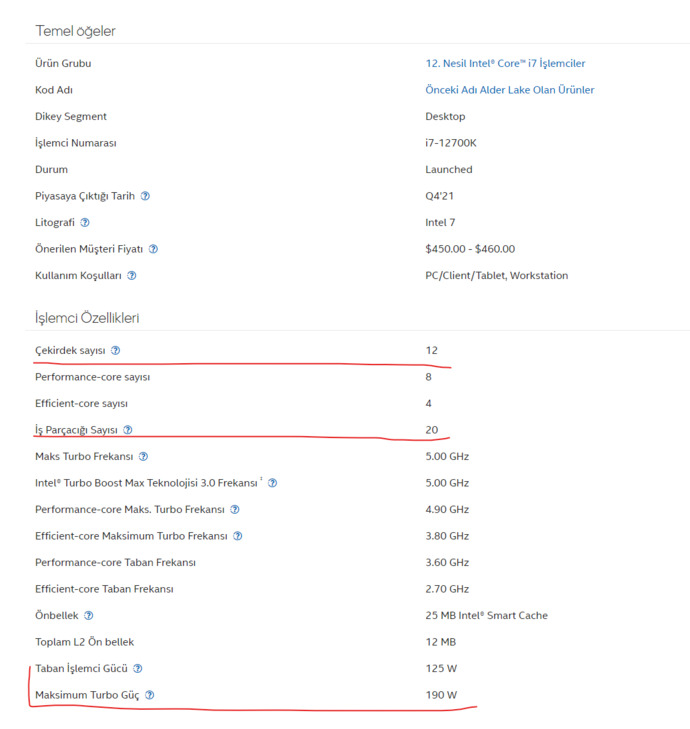Click the Kod Adı label
Viewport: 690px width, 729px height.
(54, 90)
